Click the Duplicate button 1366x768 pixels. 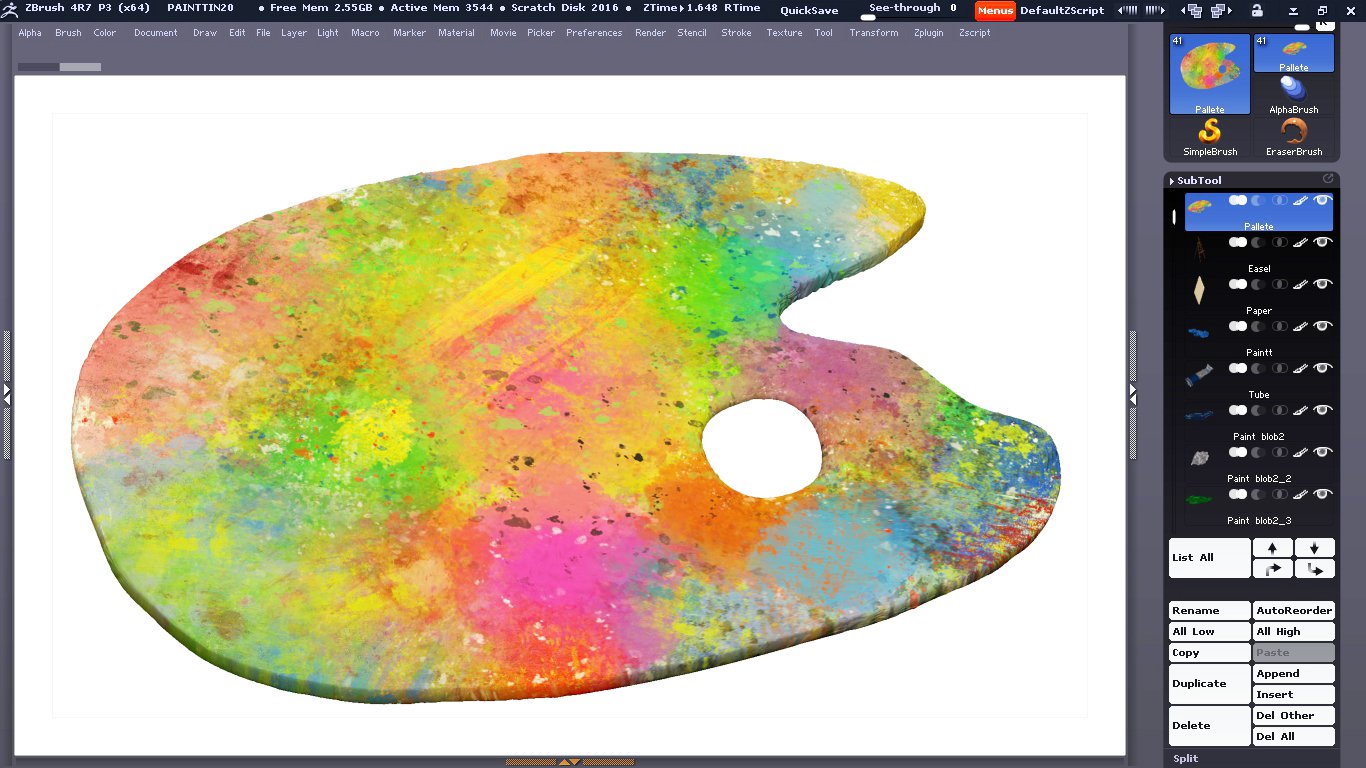(1209, 684)
